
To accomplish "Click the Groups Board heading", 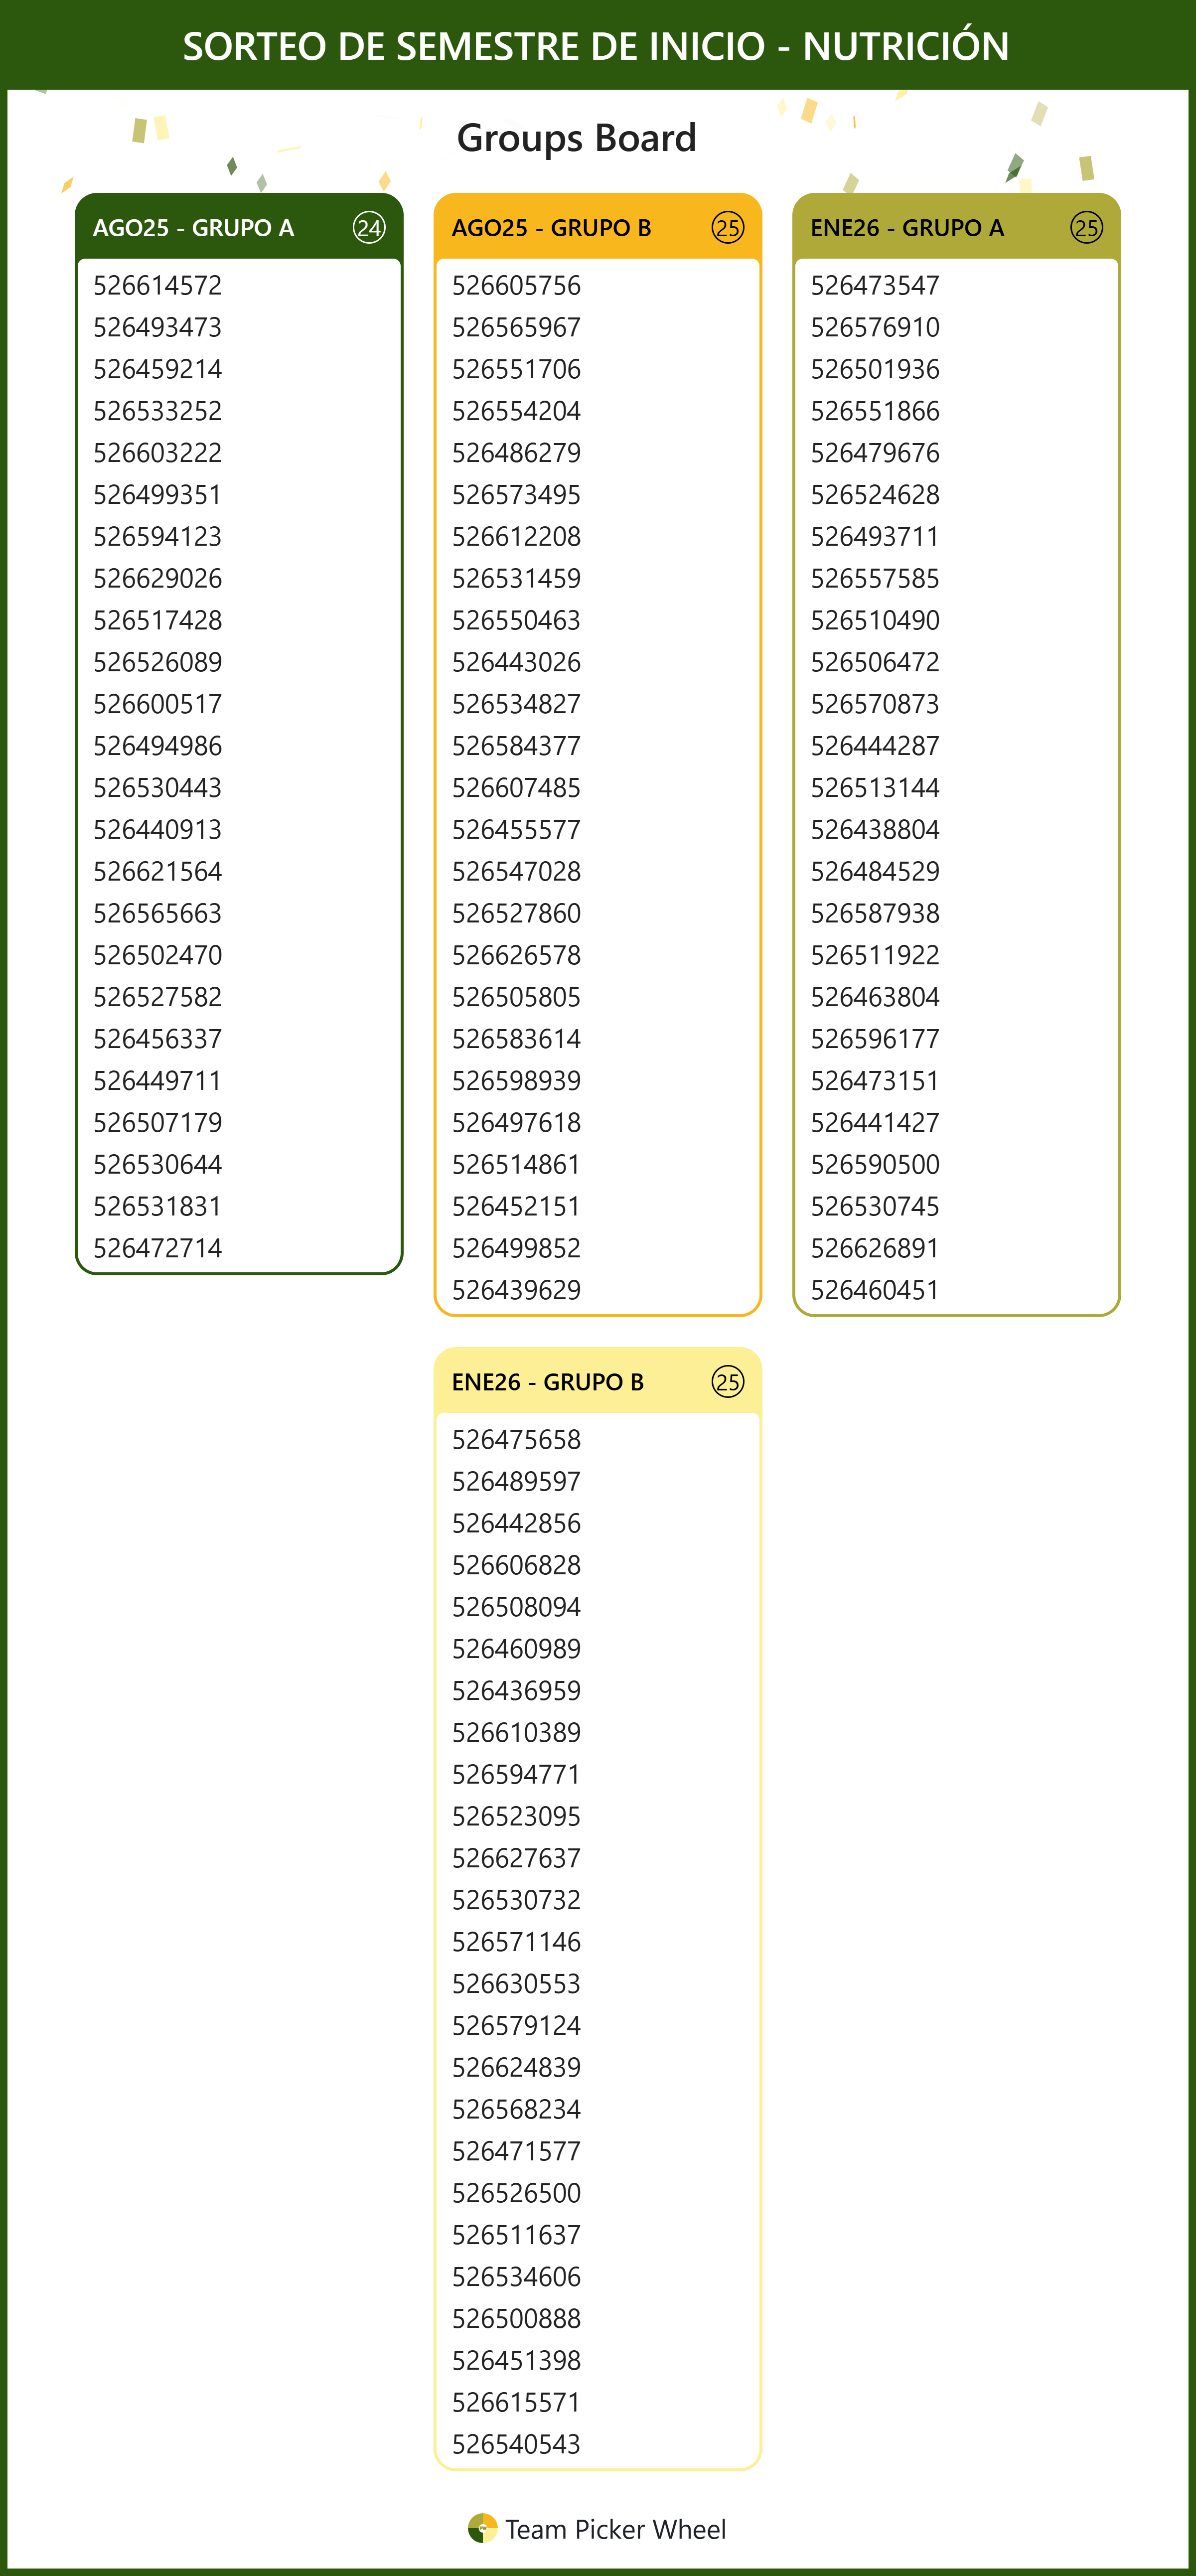I will pos(577,138).
